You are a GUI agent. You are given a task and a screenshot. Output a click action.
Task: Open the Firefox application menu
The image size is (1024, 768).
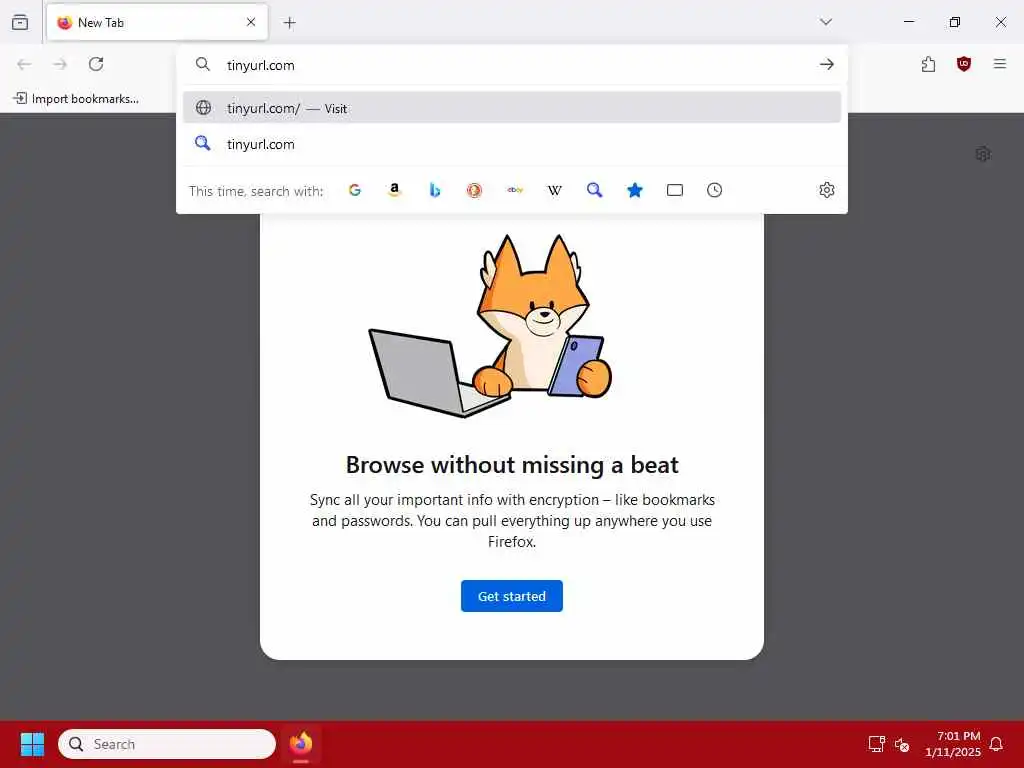click(999, 64)
